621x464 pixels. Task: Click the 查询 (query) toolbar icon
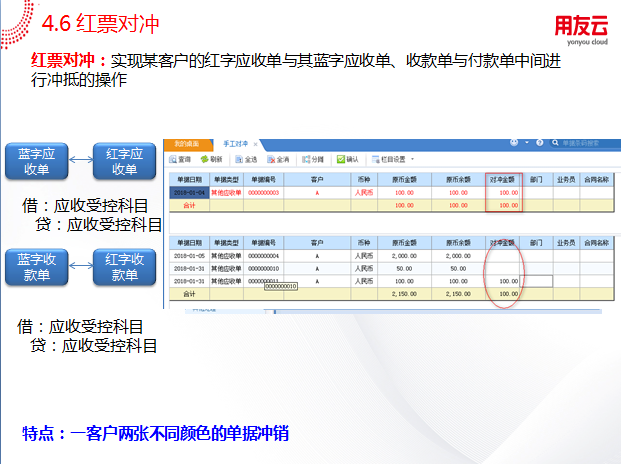point(173,160)
